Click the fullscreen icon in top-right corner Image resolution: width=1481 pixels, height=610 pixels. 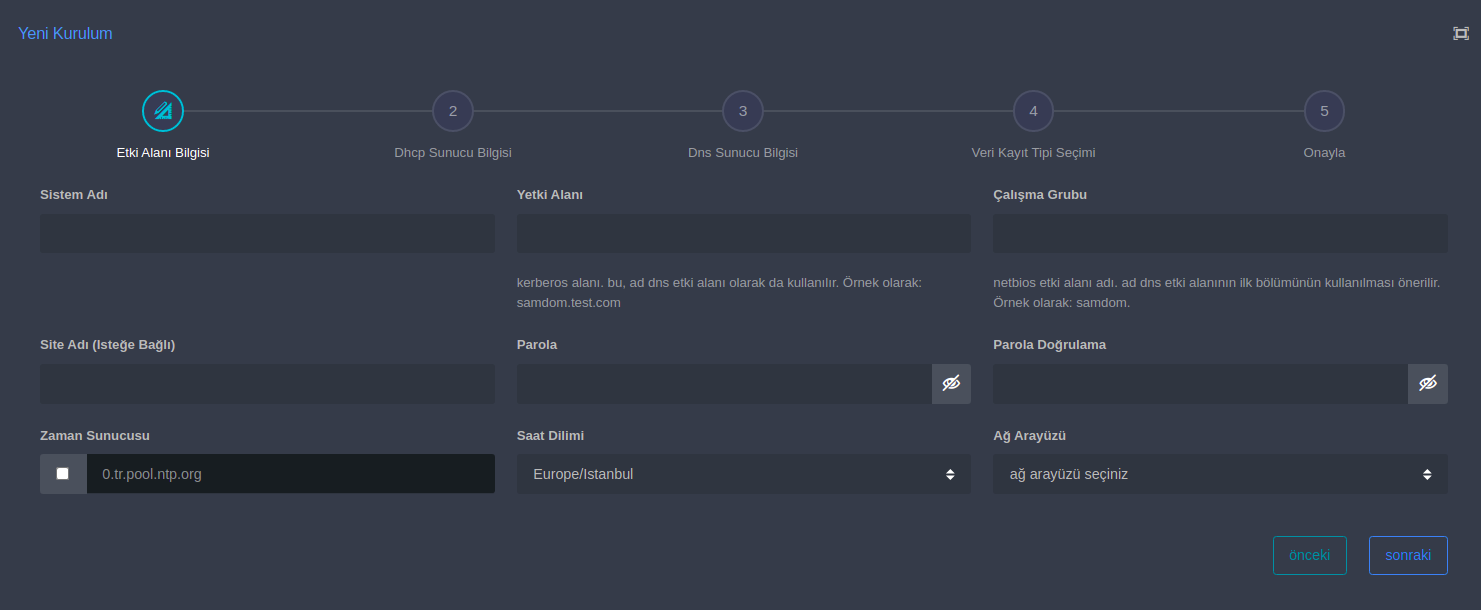coord(1460,33)
